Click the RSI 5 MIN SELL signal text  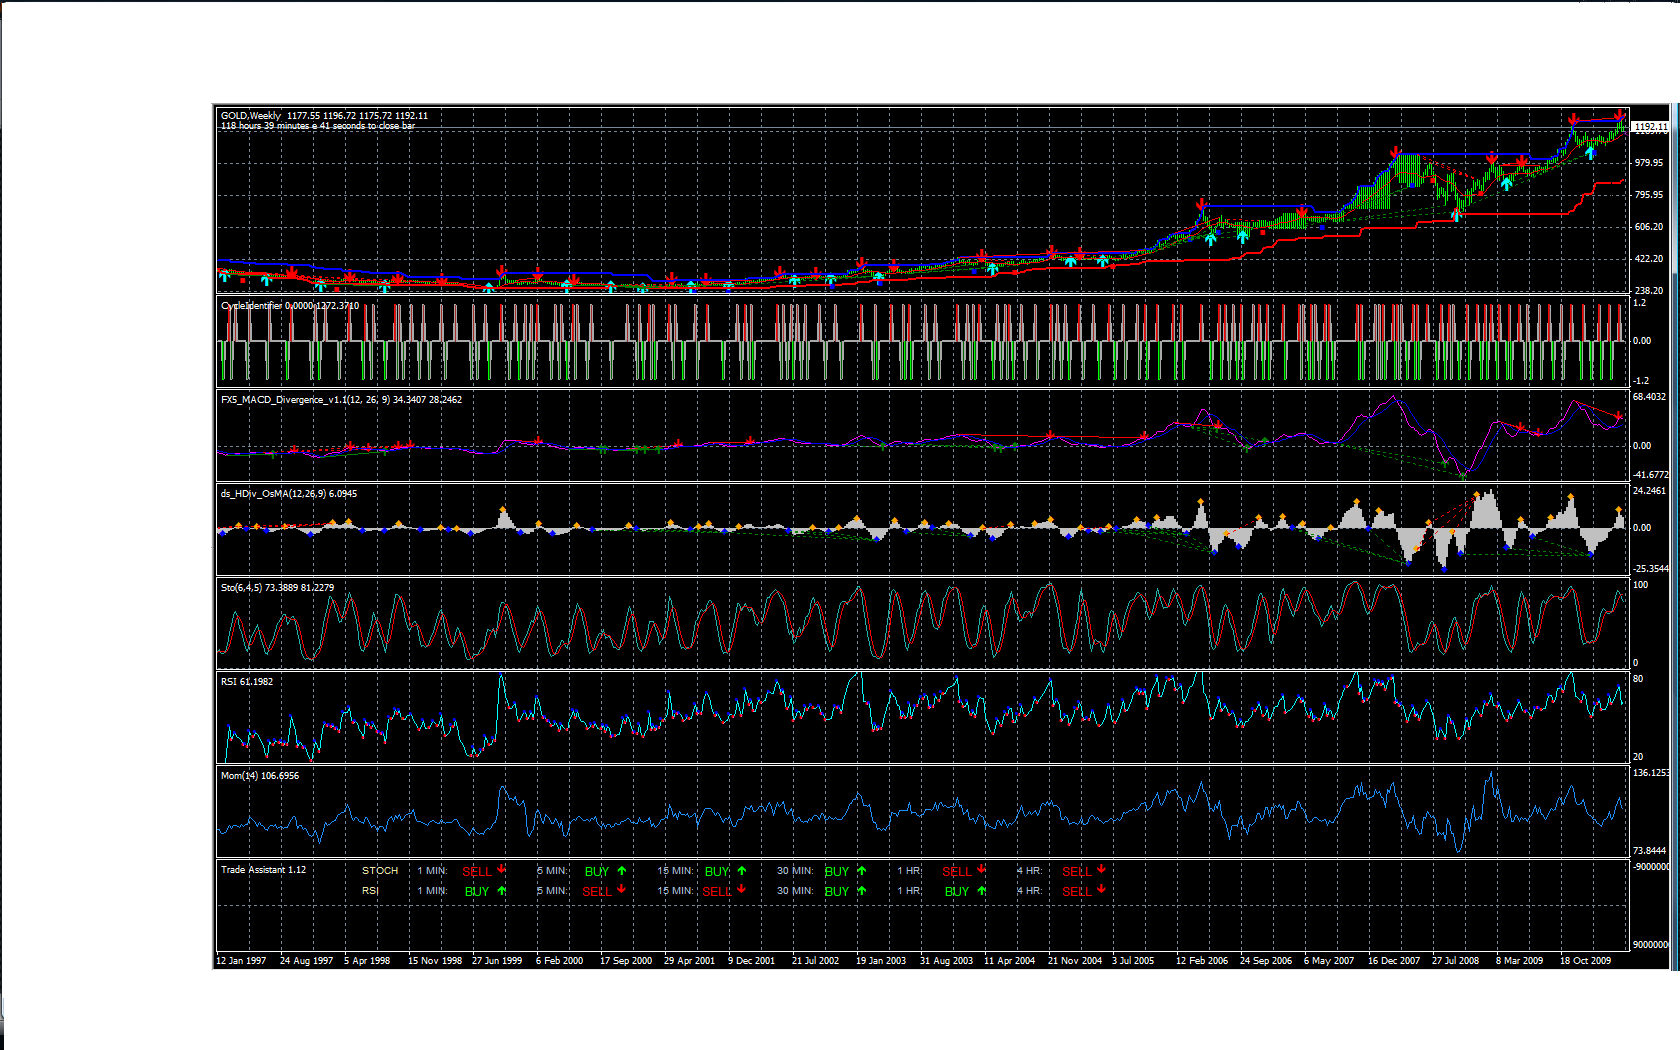(x=597, y=891)
